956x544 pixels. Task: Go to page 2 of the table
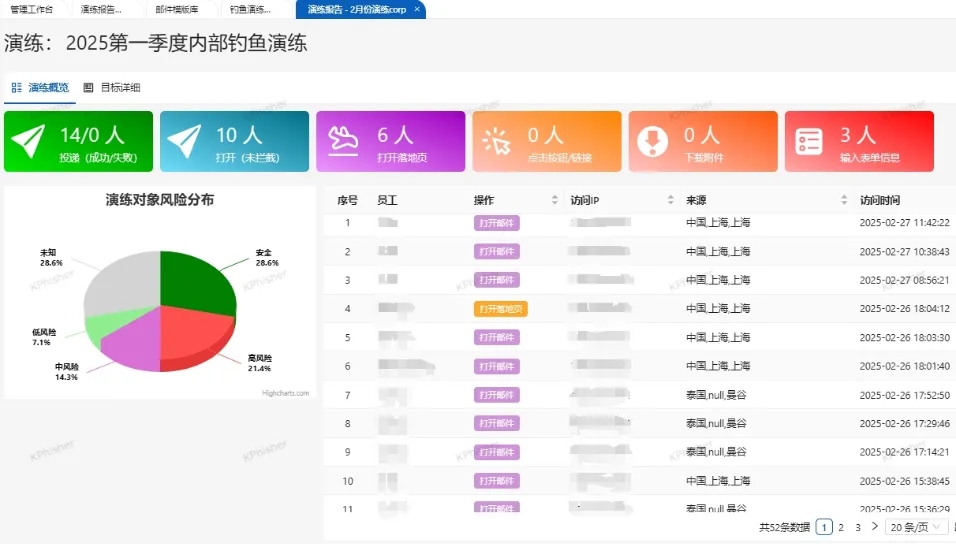(x=841, y=527)
